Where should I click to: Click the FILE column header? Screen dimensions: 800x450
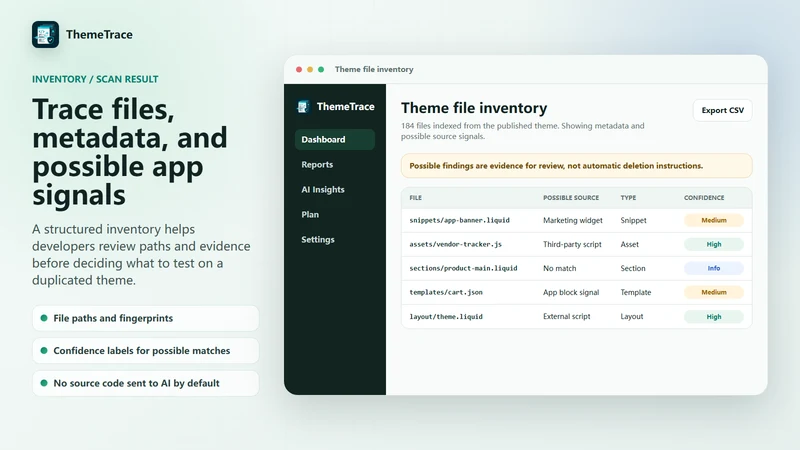(x=415, y=197)
